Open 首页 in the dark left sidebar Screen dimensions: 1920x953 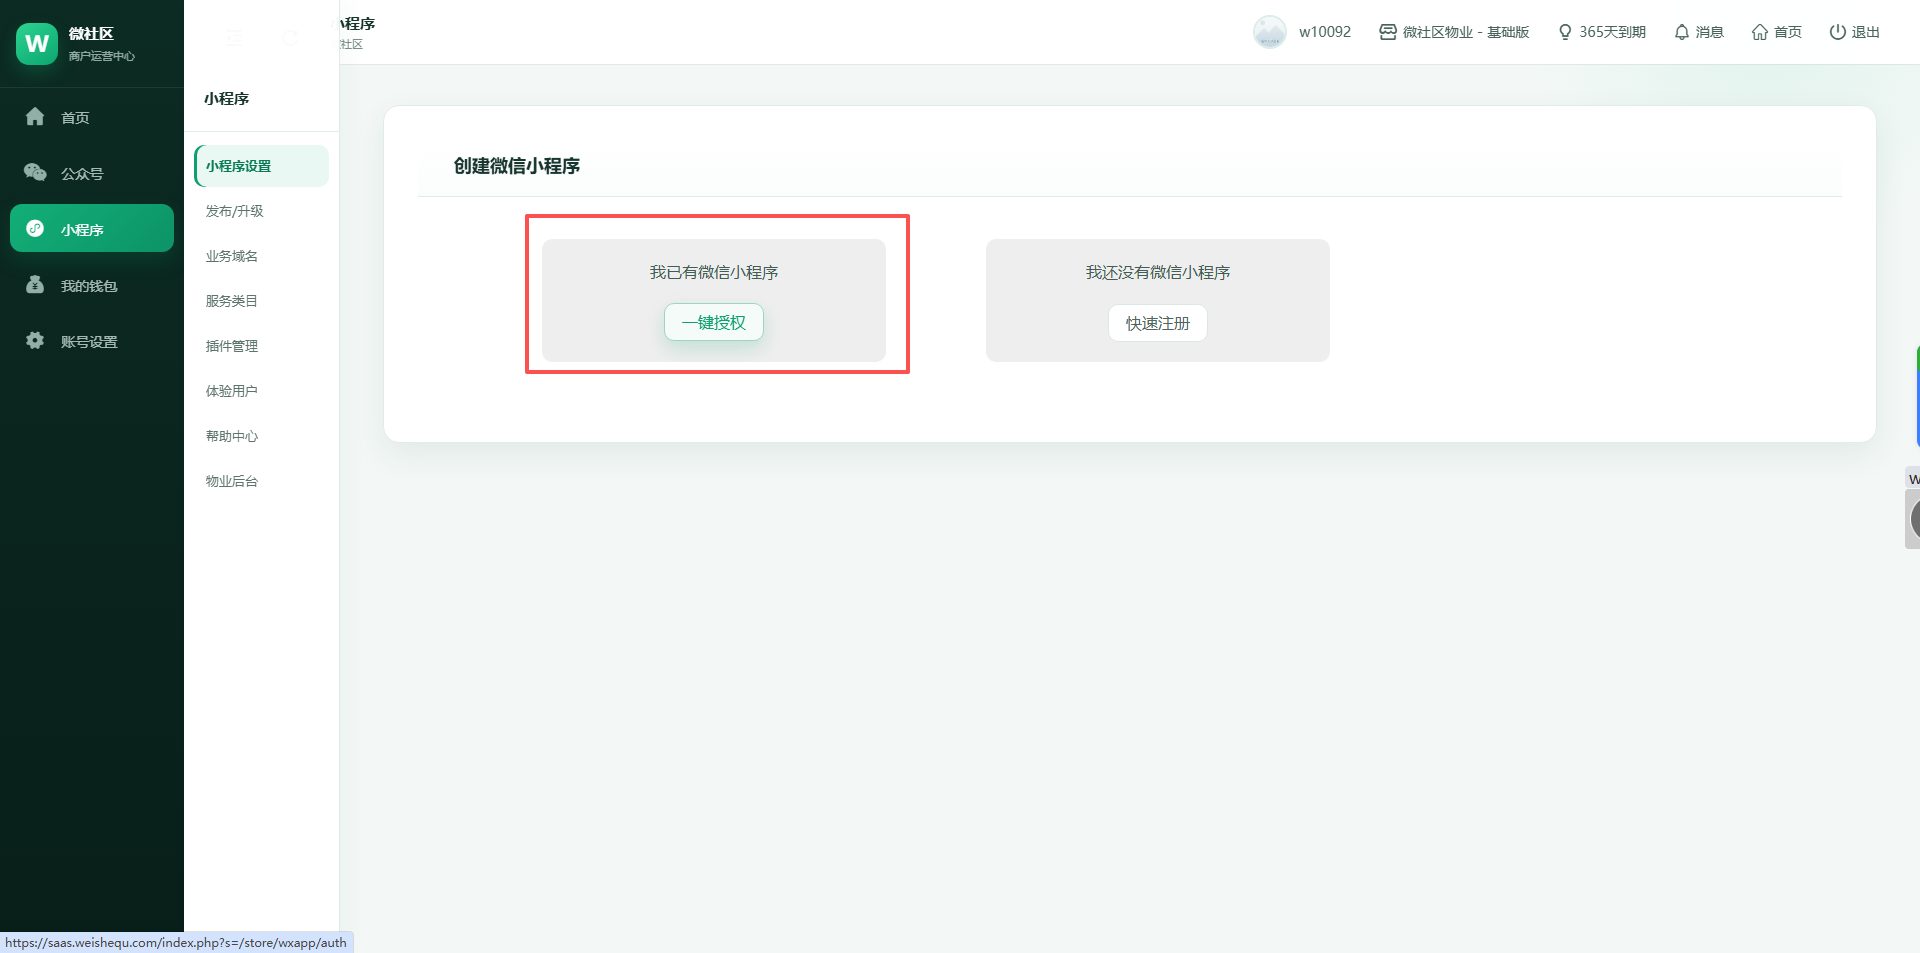coord(92,117)
